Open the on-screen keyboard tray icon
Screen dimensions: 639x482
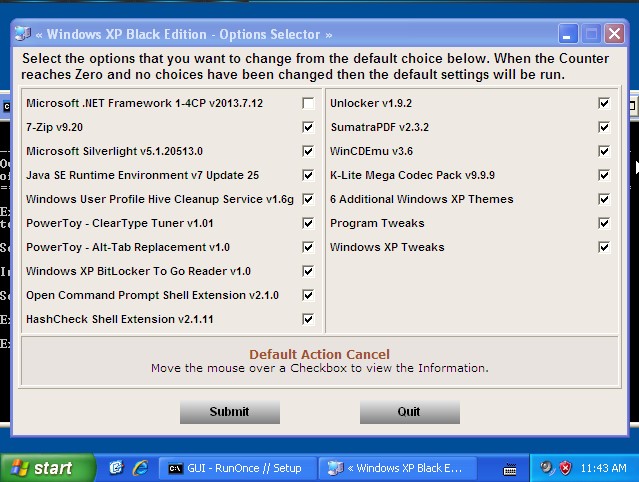pos(509,469)
